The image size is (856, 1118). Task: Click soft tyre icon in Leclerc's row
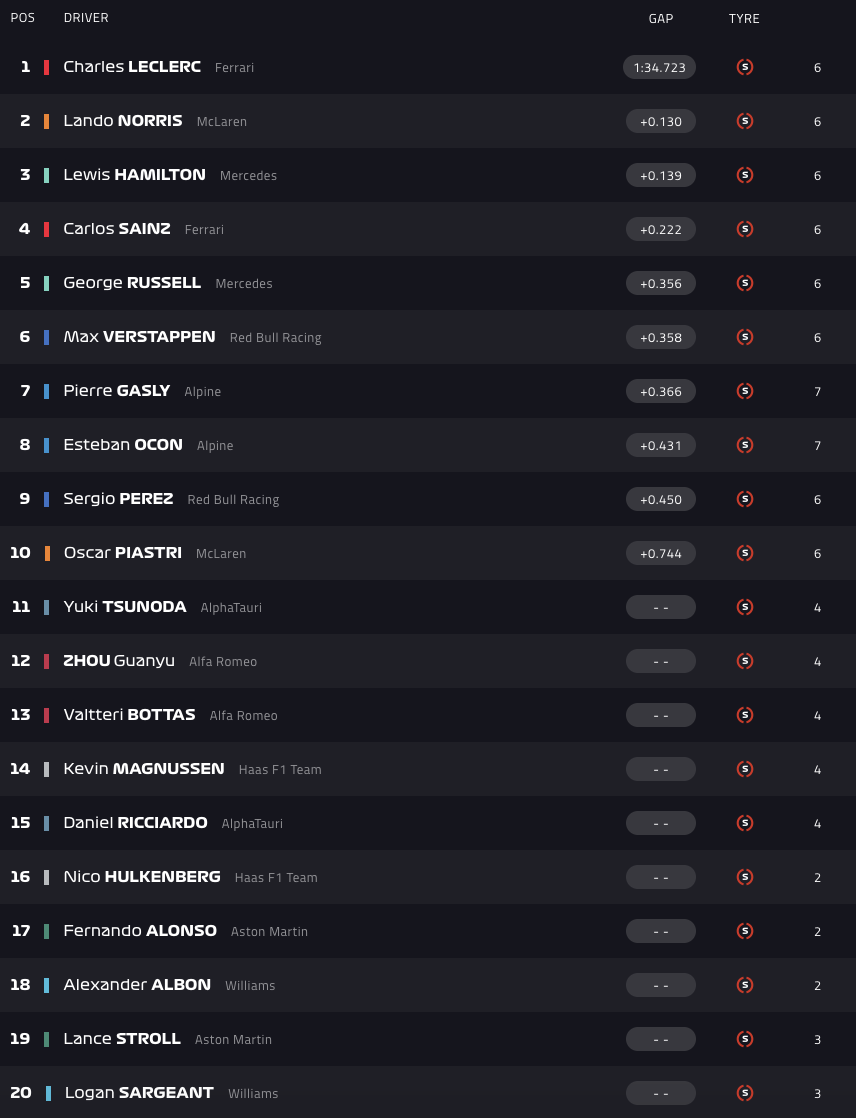[x=744, y=67]
